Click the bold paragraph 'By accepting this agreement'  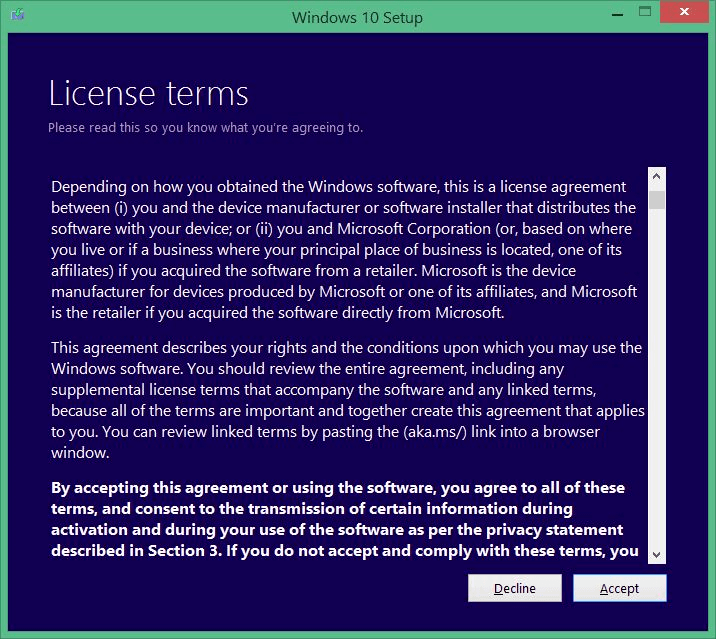click(x=345, y=519)
